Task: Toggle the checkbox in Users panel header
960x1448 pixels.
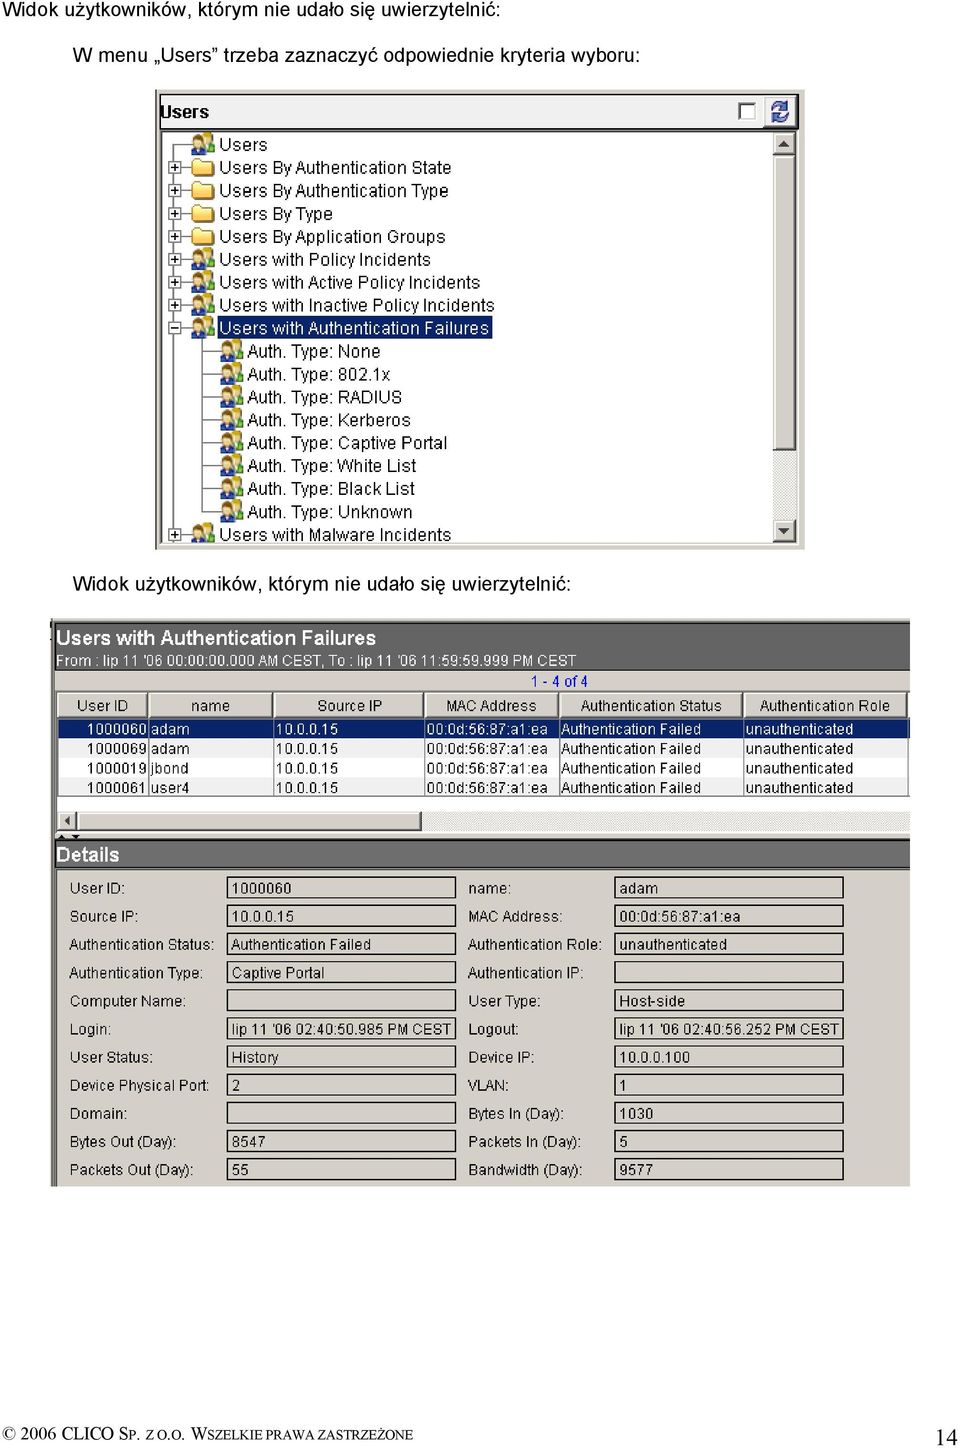Action: 746,111
